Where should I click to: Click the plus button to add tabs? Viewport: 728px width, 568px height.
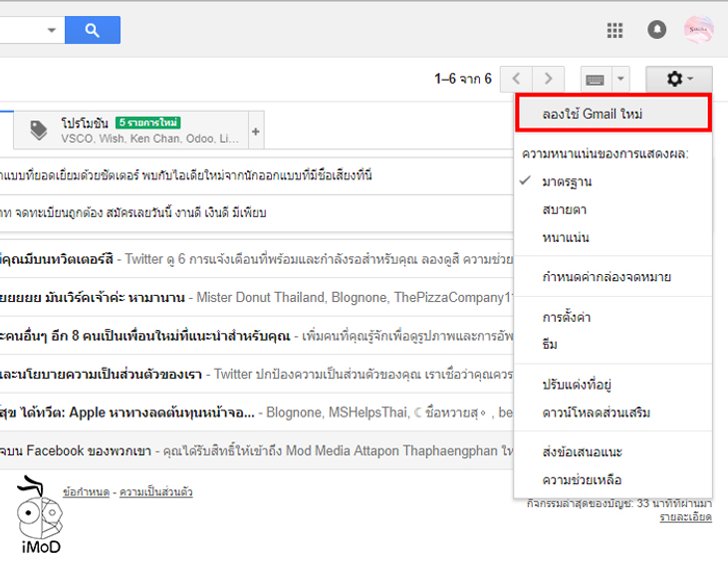(256, 131)
